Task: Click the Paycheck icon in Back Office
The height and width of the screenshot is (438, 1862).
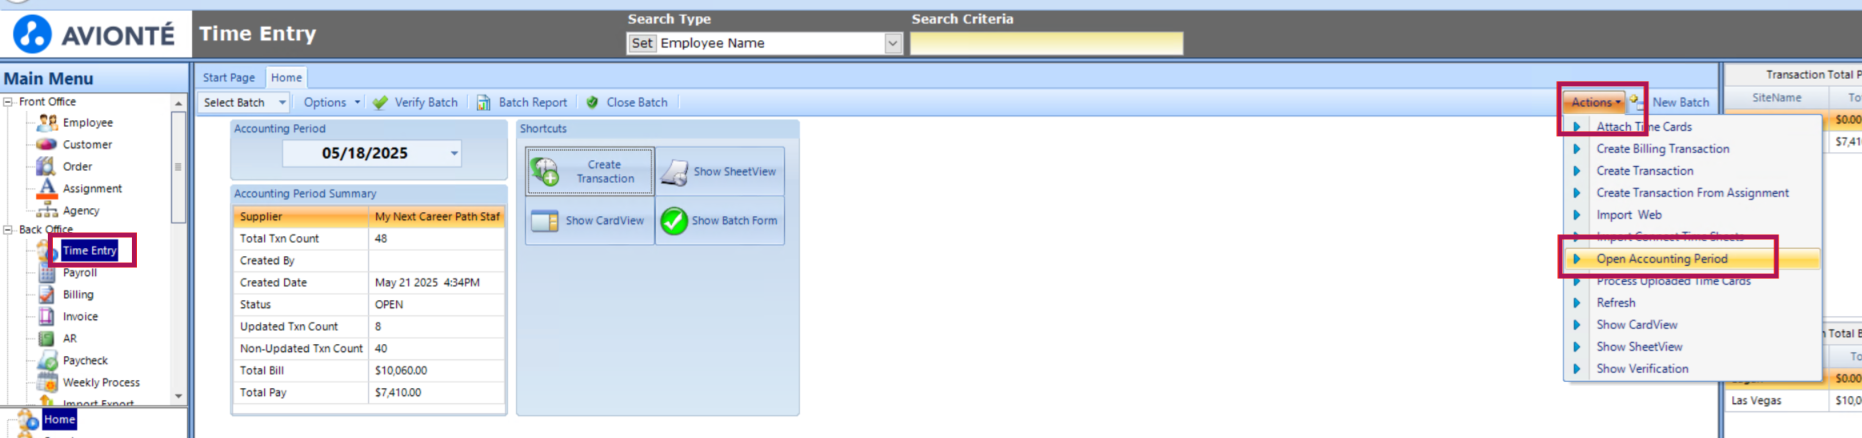Action: tap(47, 360)
